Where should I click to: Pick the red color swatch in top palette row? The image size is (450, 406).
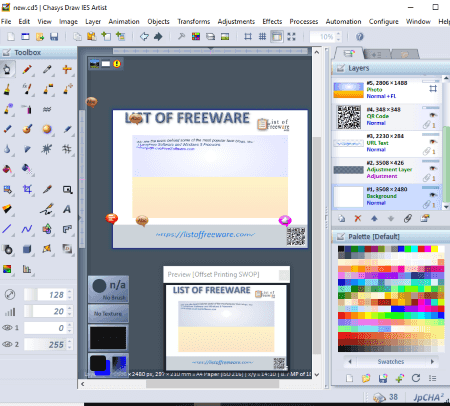pos(421,249)
